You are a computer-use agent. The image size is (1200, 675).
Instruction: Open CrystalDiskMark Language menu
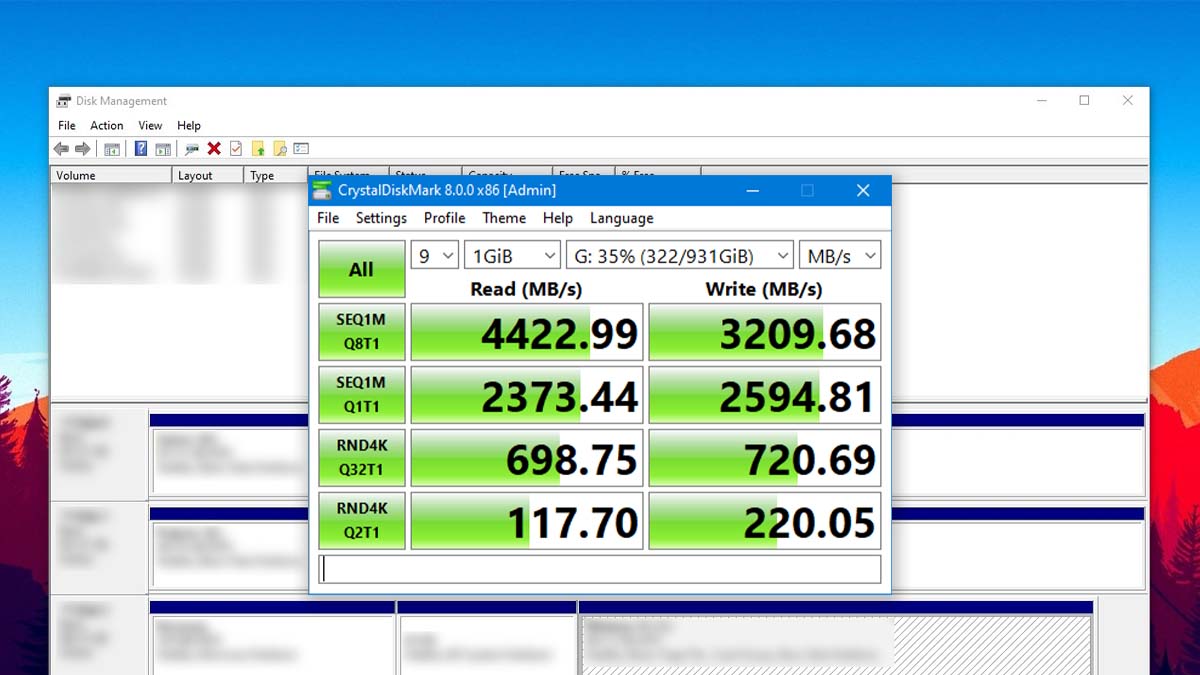coord(621,218)
